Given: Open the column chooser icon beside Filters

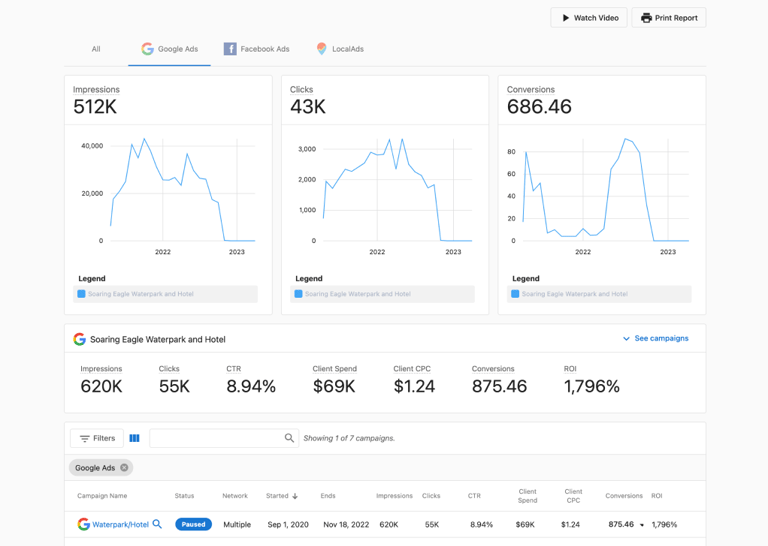Looking at the screenshot, I should (134, 438).
